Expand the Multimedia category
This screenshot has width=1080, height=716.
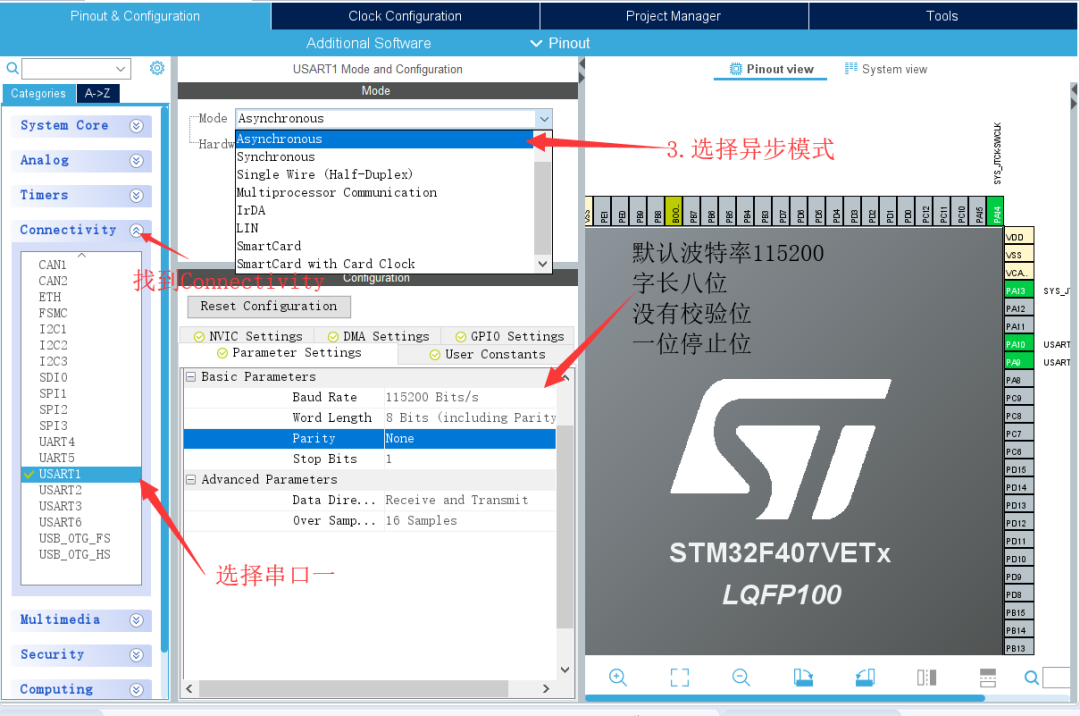136,620
